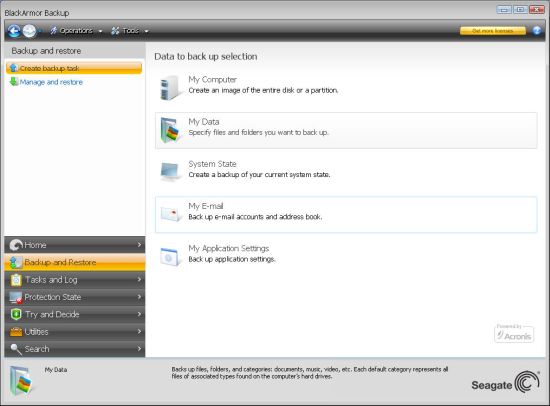
Task: Expand the Protection State chevron
Action: coord(139,297)
